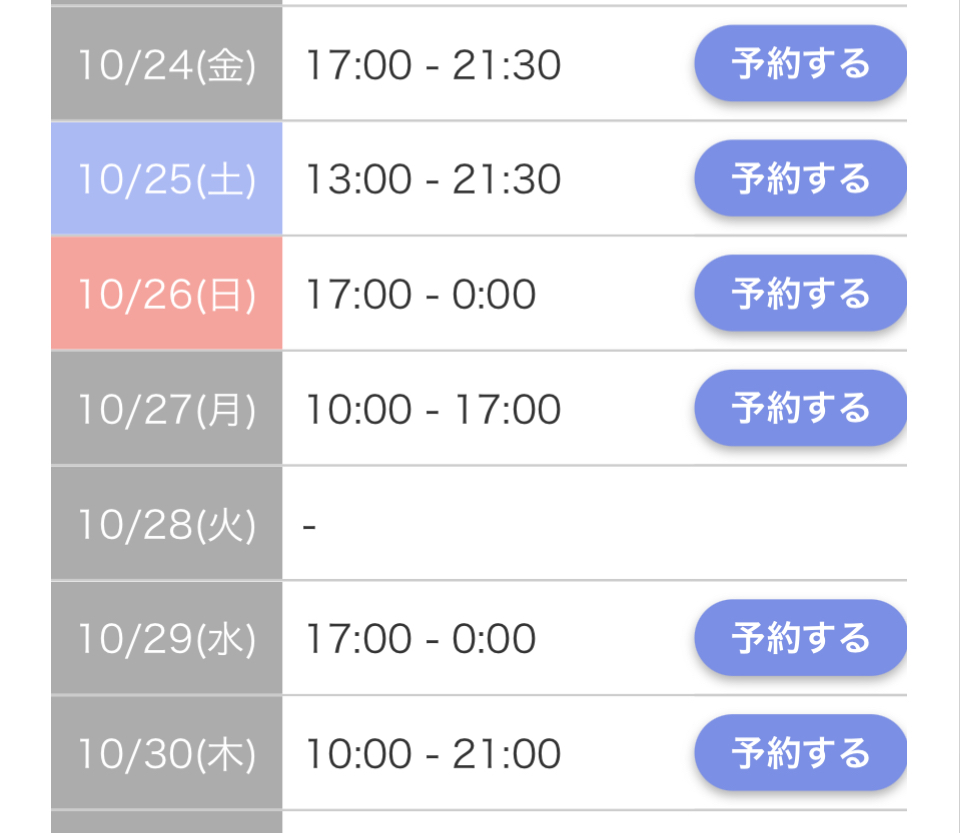This screenshot has height=833, width=960.
Task: Reserve the 10/27 (月) slot with 予約する
Action: (800, 408)
